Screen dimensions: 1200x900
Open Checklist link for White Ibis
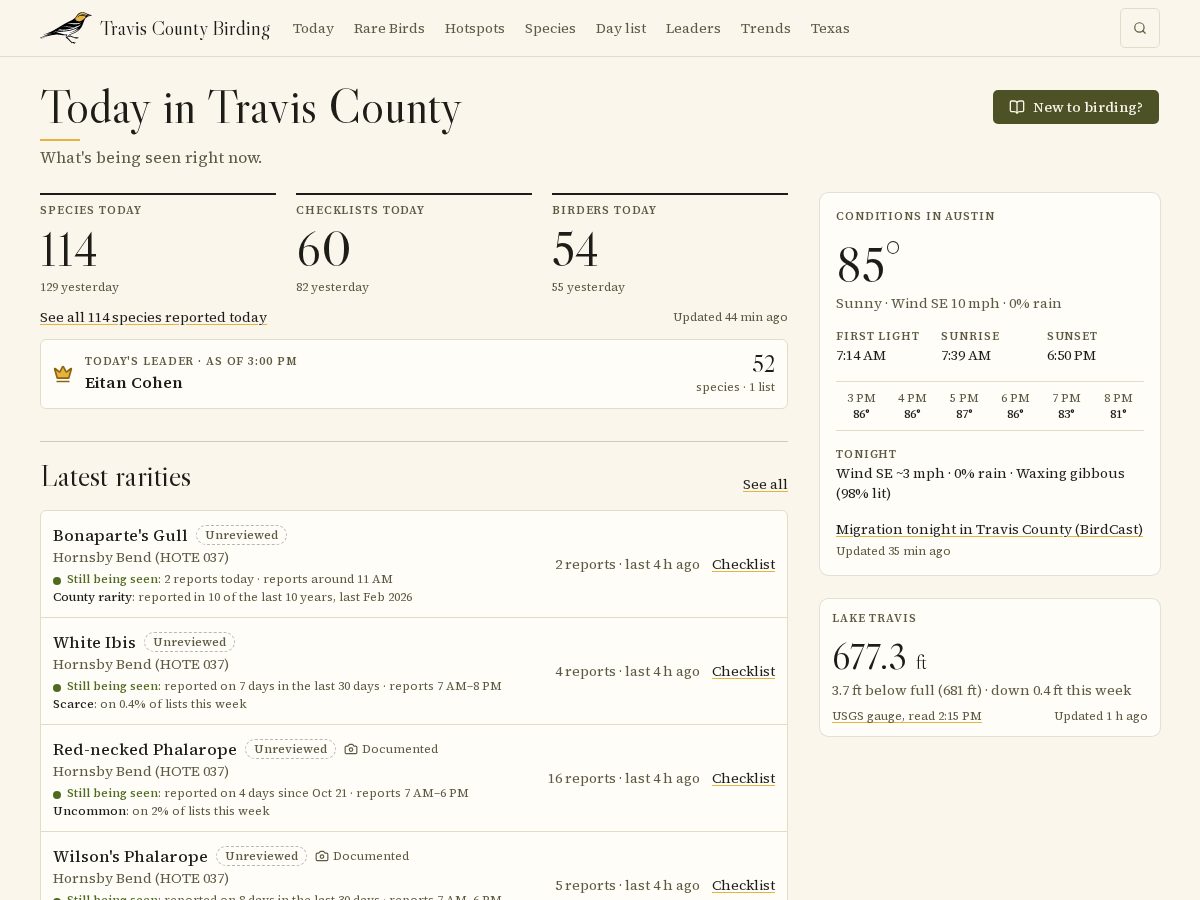coord(743,671)
